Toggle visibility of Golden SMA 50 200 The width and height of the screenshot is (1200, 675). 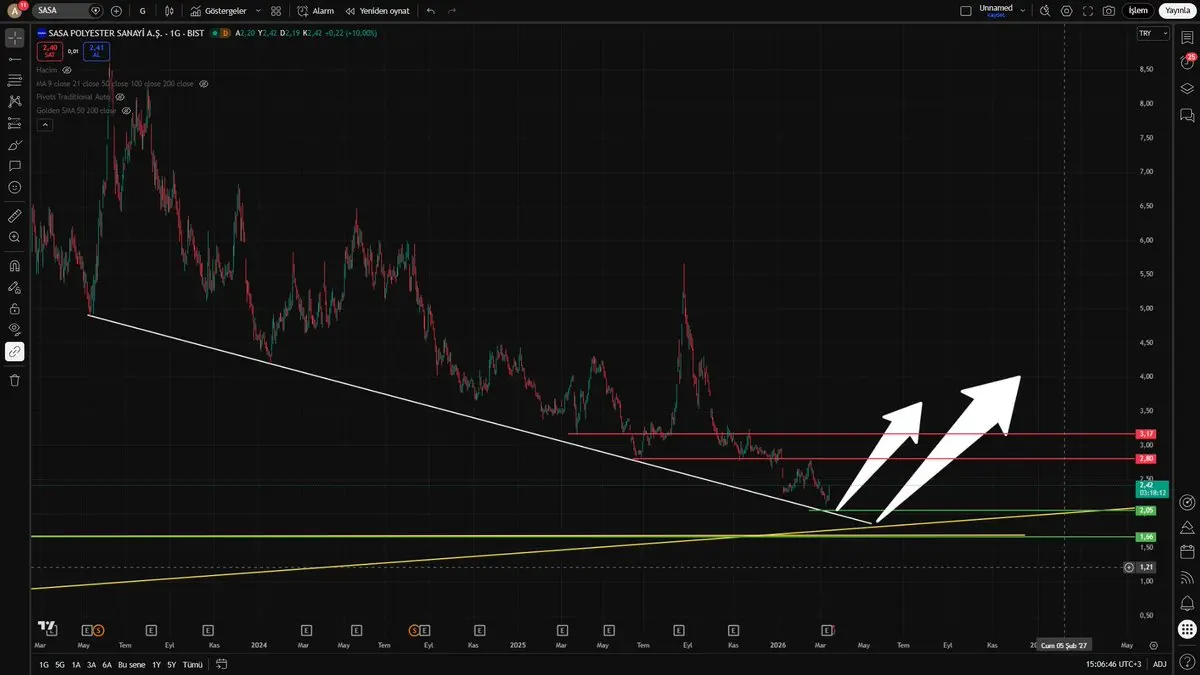coord(127,110)
